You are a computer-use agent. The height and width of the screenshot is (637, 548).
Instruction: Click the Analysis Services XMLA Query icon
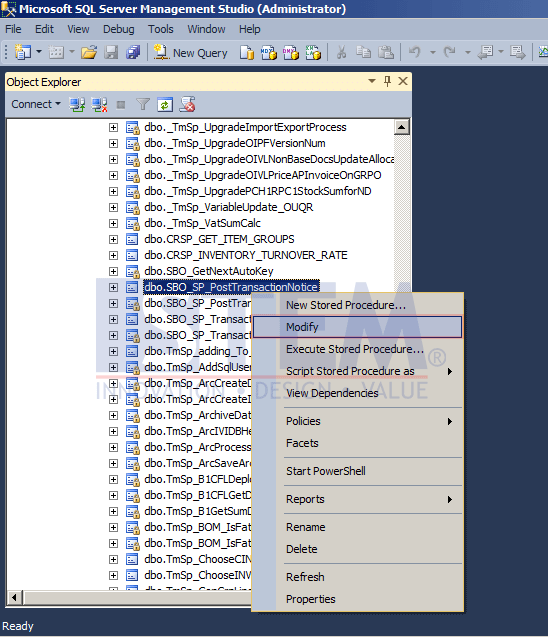coord(313,53)
